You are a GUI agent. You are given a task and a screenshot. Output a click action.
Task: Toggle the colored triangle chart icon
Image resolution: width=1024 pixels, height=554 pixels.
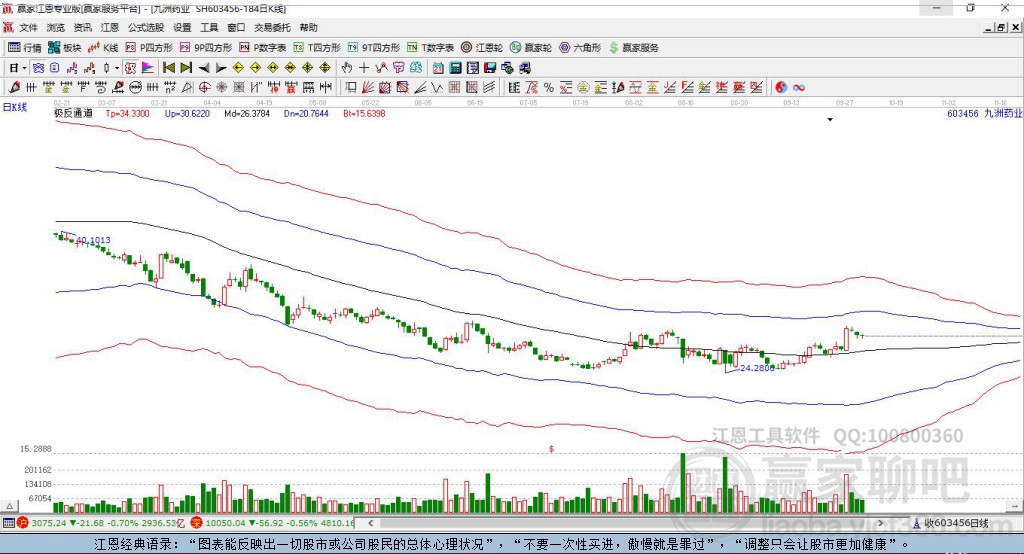(148, 68)
